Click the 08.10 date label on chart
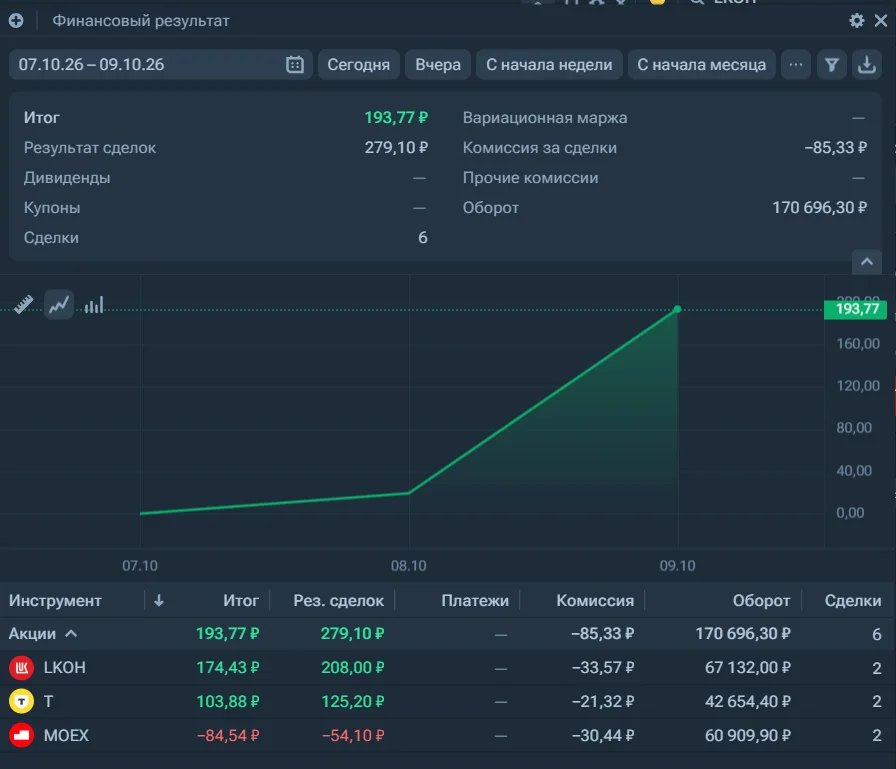Viewport: 896px width, 769px height. [x=409, y=566]
